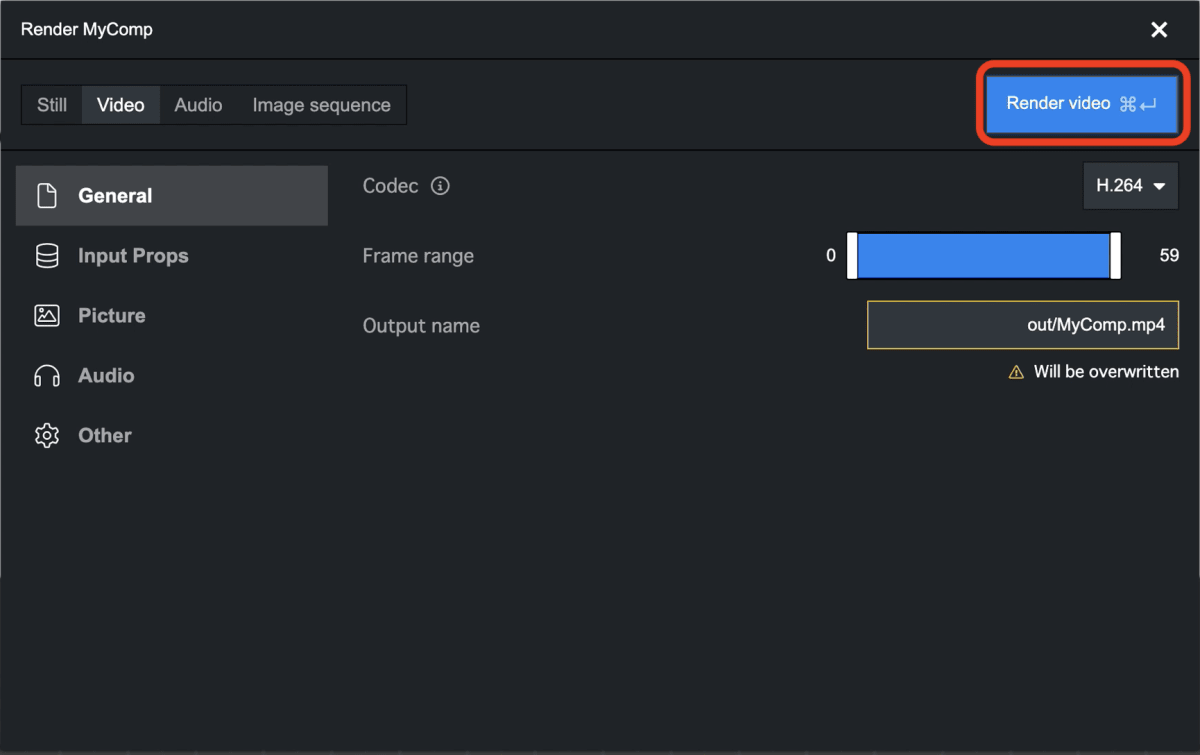Open the H.264 codec dropdown
Viewport: 1200px width, 755px height.
click(1130, 186)
